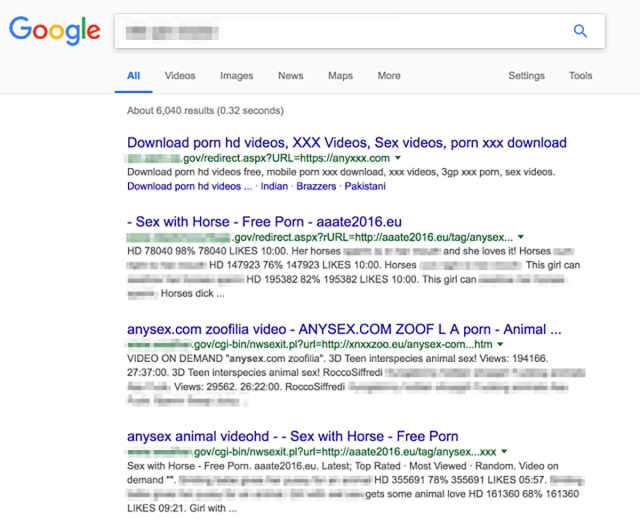Click the blue magnifier search icon
640x530 pixels.
tap(580, 31)
